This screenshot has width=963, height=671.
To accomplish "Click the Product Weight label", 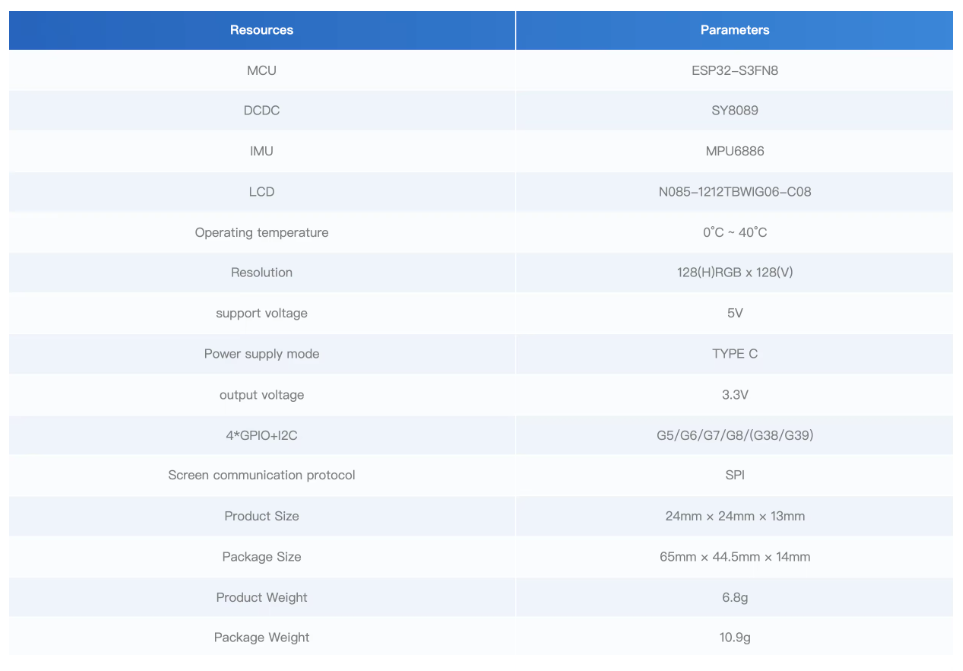I will click(x=262, y=597).
